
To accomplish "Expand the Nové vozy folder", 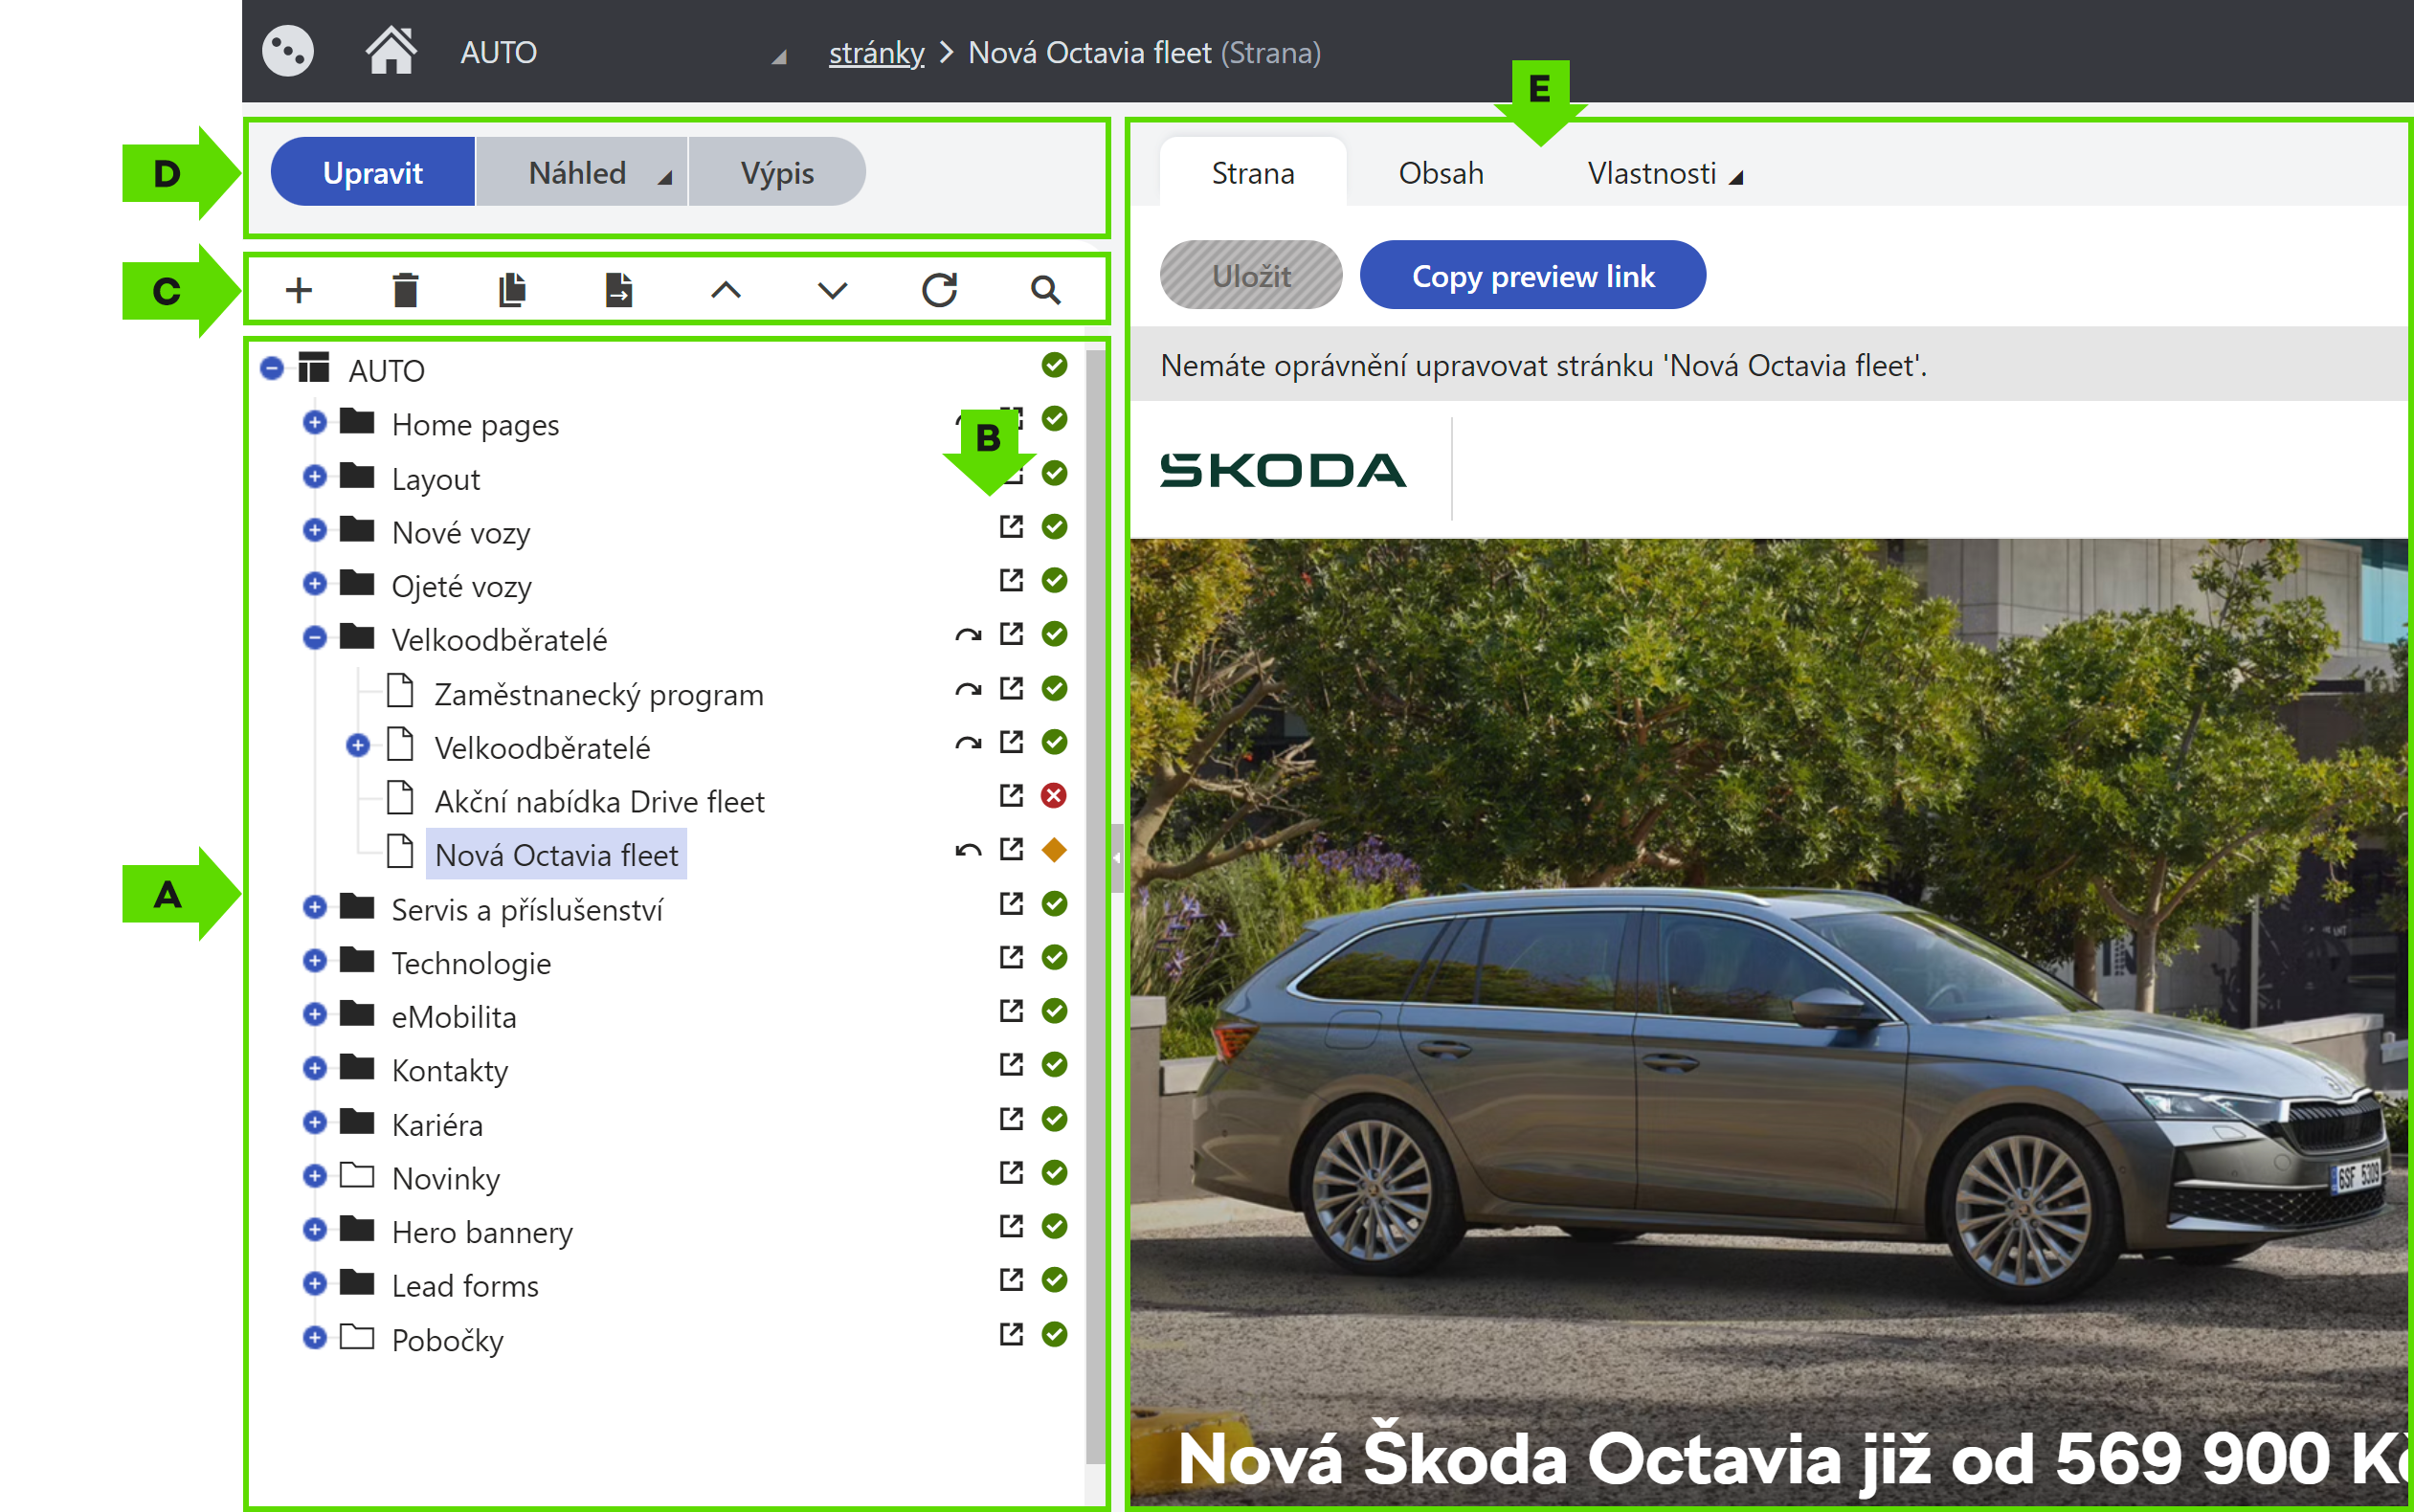I will click(x=314, y=530).
